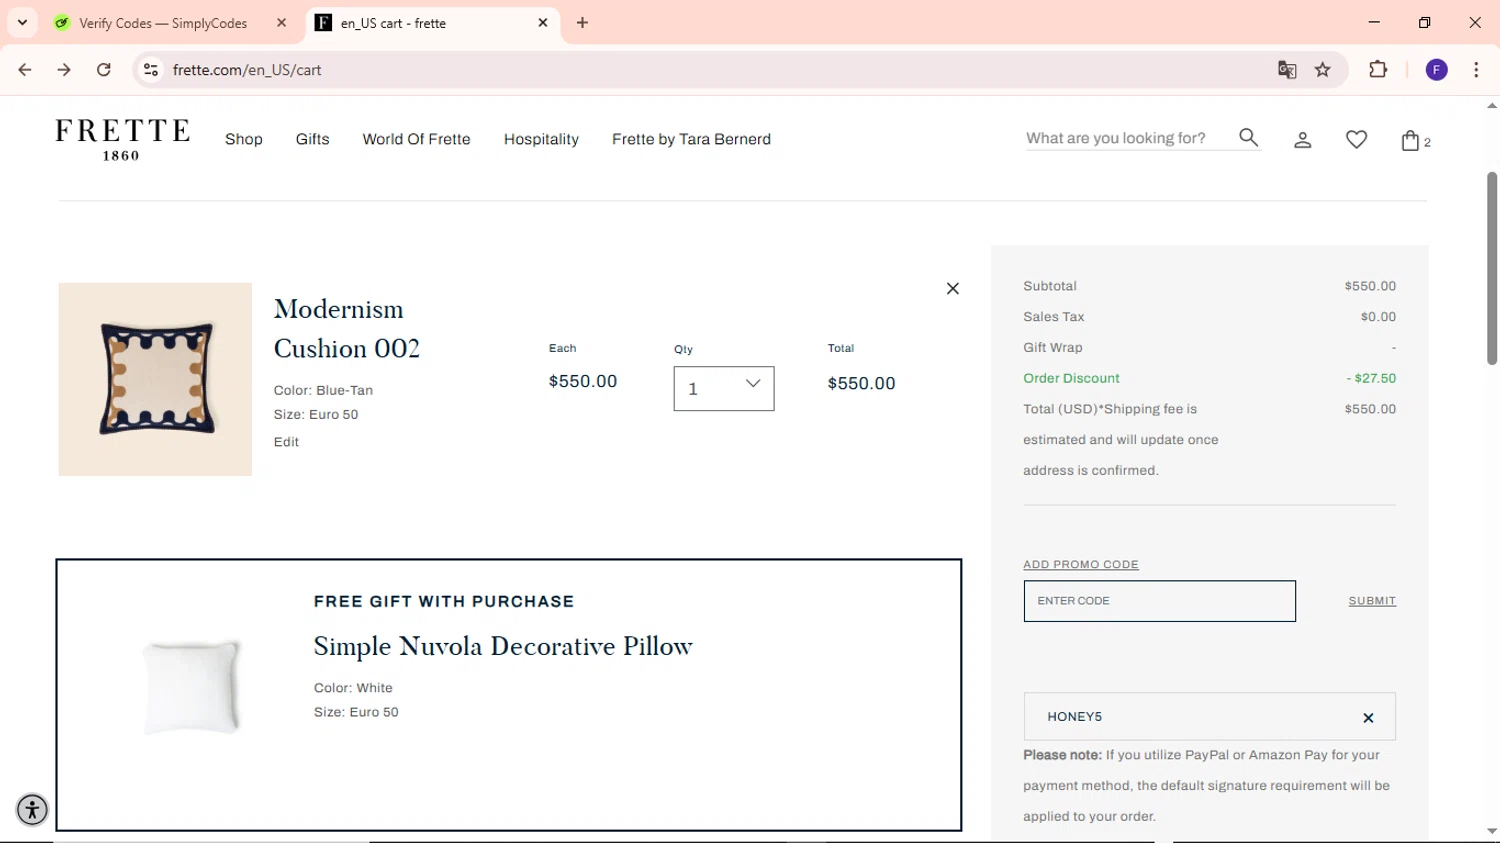
Task: Open a new browser tab
Action: (582, 23)
